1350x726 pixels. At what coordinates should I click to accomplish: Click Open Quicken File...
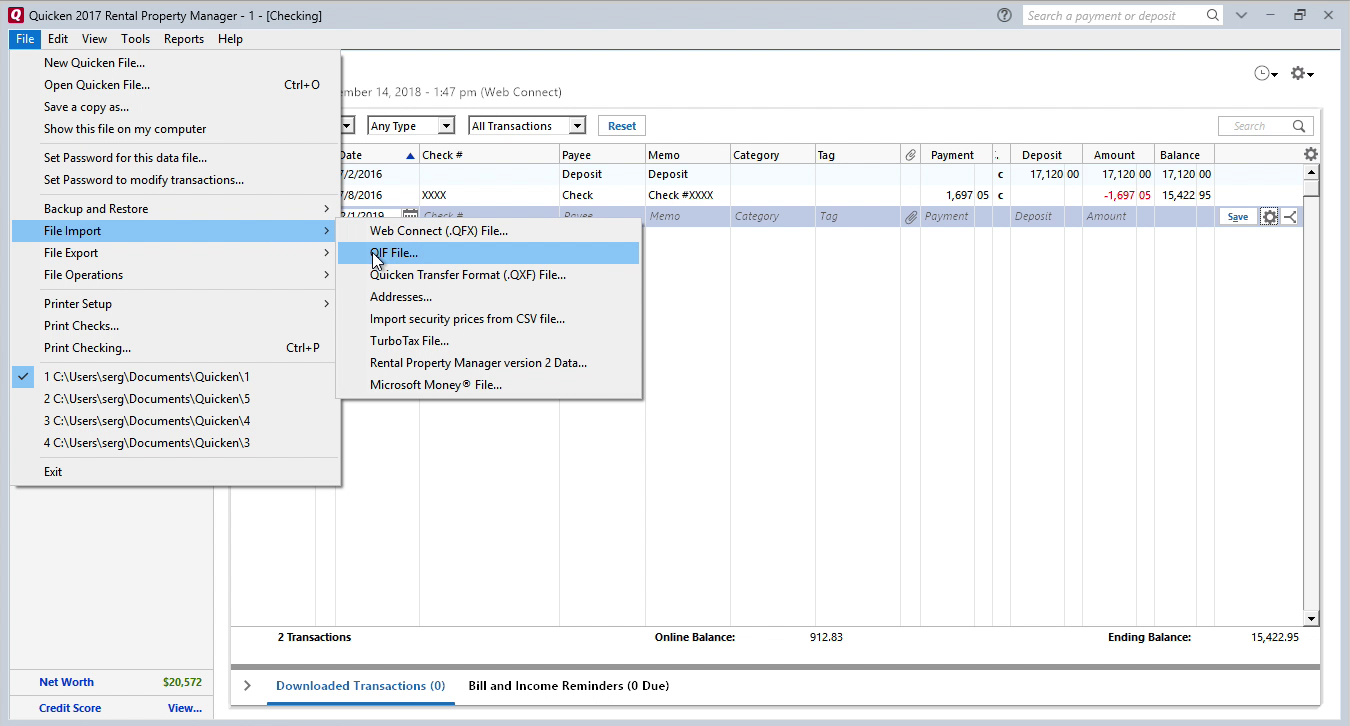click(176, 85)
